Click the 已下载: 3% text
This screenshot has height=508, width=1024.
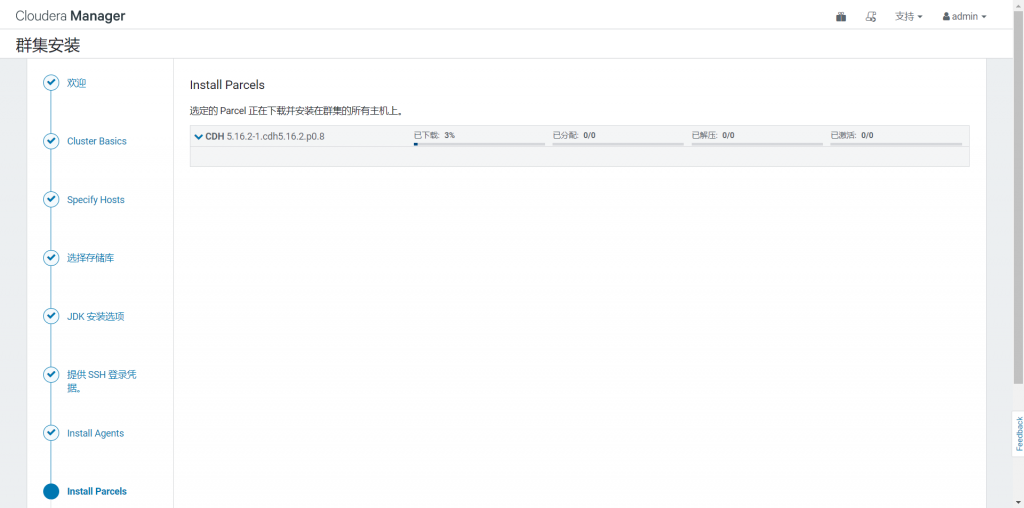pyautogui.click(x=434, y=135)
